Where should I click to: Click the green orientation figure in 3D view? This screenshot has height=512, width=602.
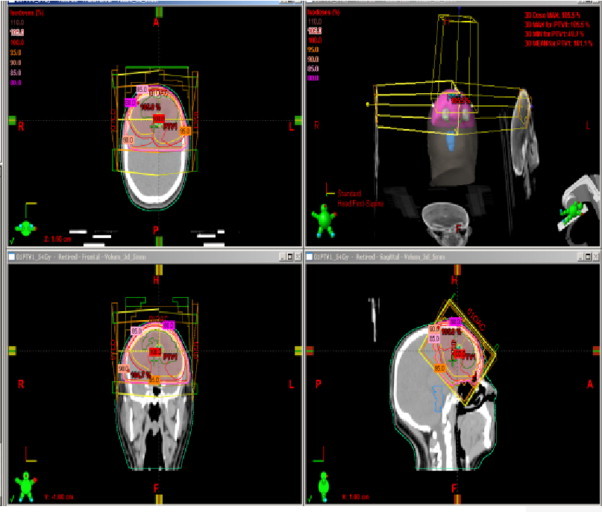[x=323, y=217]
